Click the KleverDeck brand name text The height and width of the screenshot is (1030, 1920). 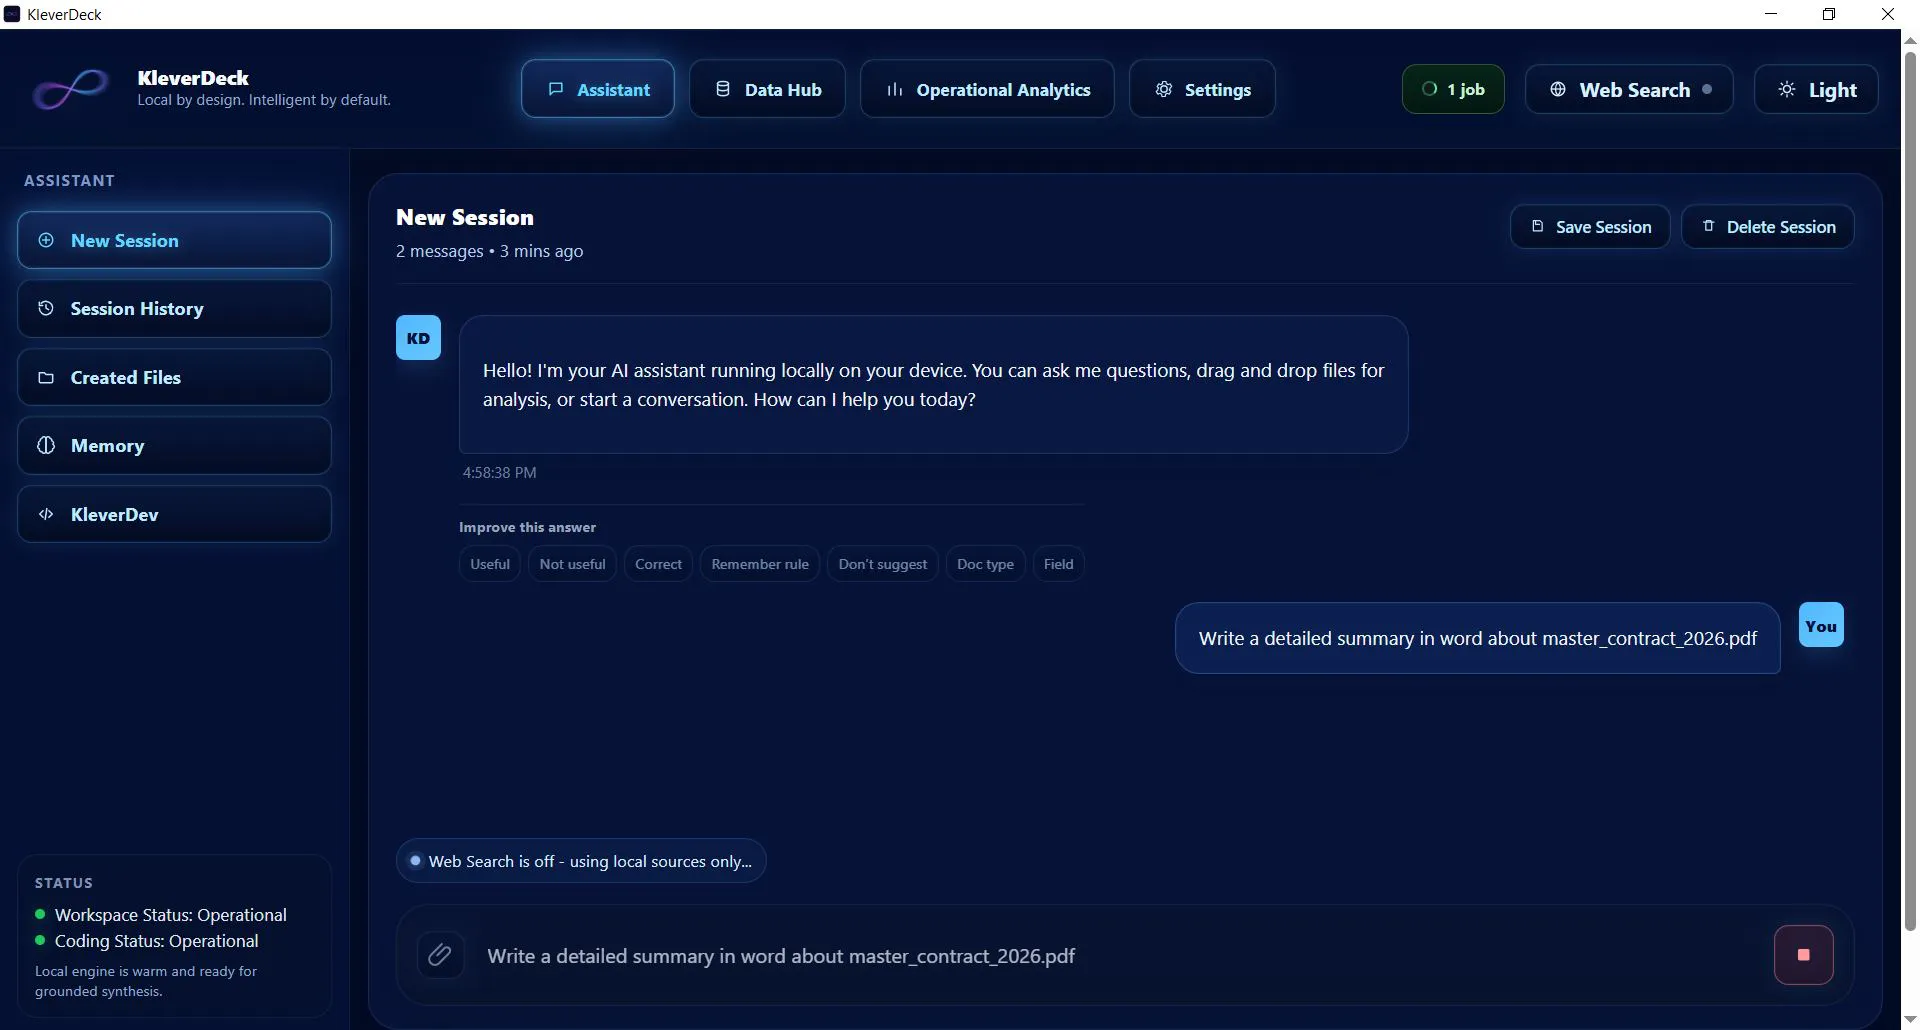click(x=193, y=78)
